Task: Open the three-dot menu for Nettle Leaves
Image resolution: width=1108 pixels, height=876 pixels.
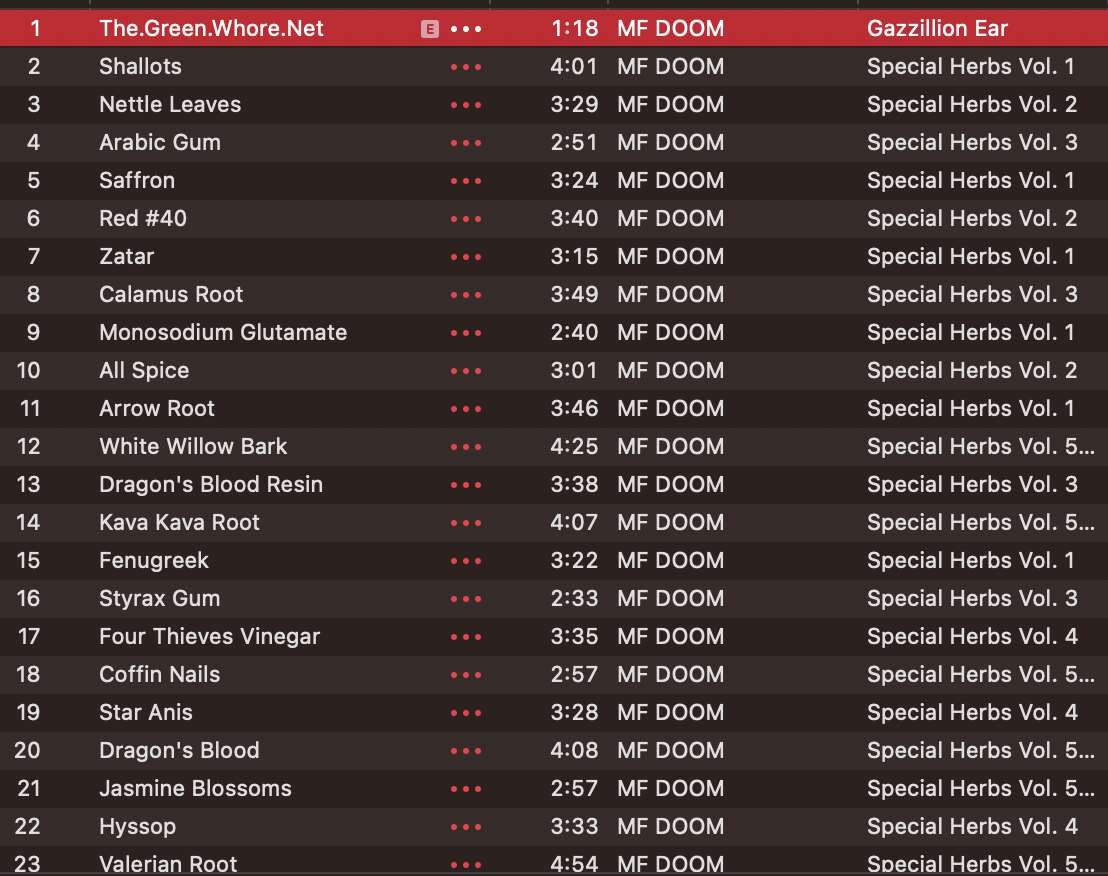Action: 466,105
